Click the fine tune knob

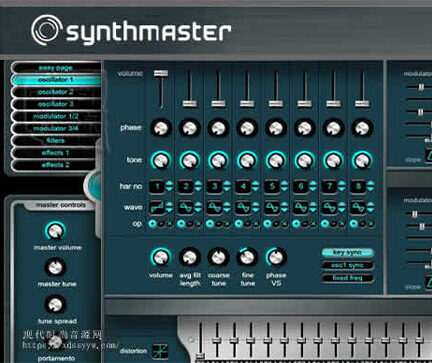click(247, 257)
